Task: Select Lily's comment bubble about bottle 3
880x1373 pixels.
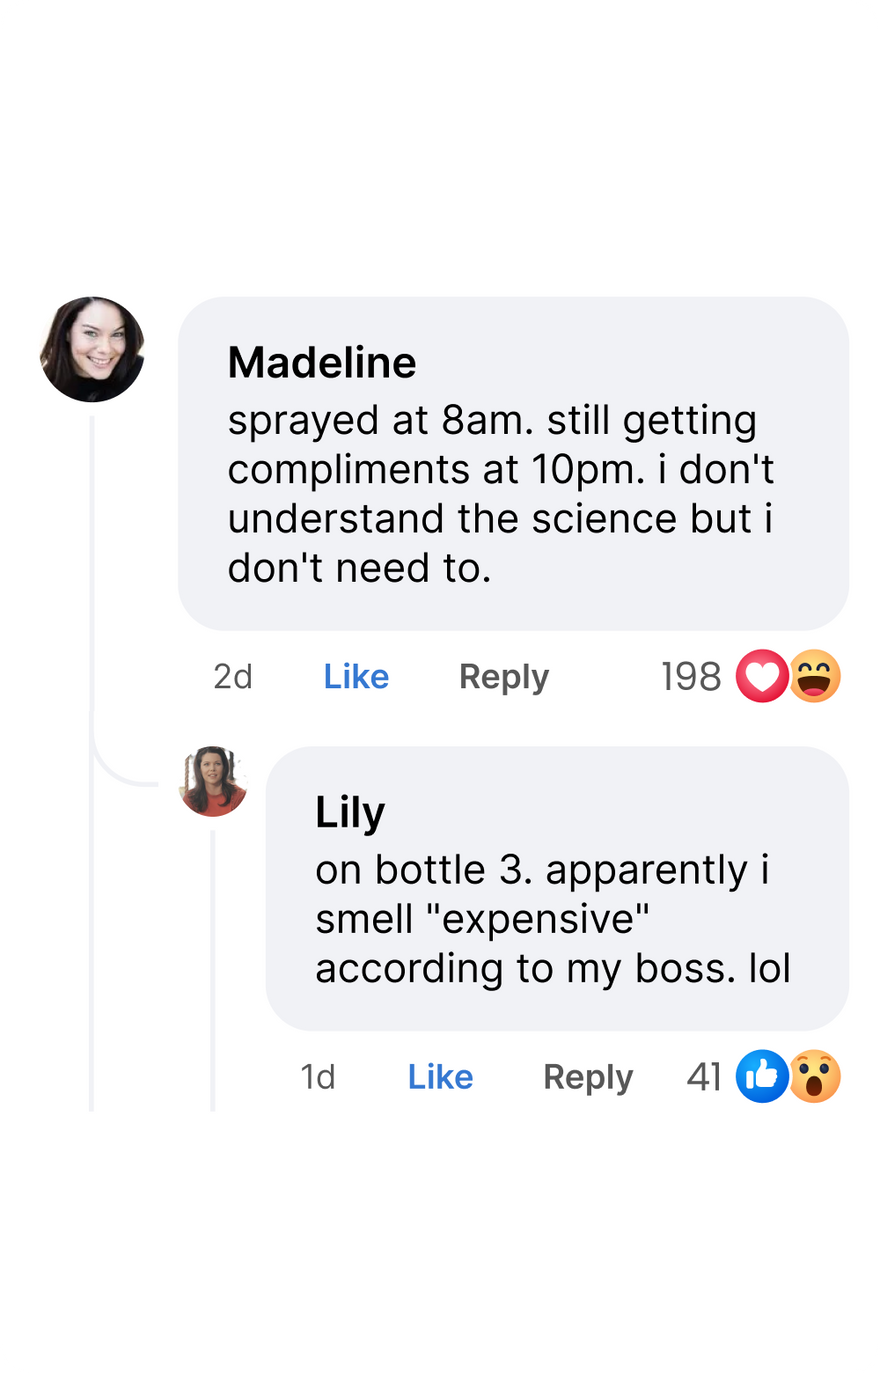Action: [557, 889]
